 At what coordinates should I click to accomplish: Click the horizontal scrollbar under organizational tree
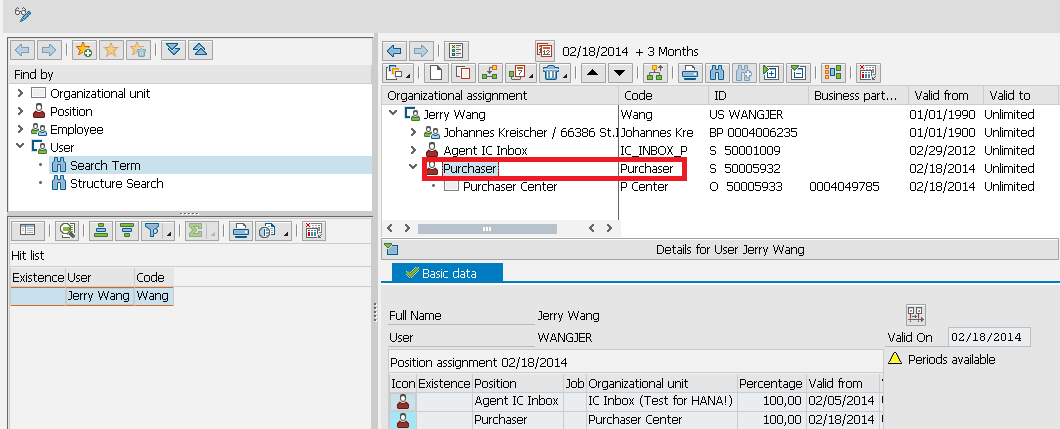click(x=487, y=229)
